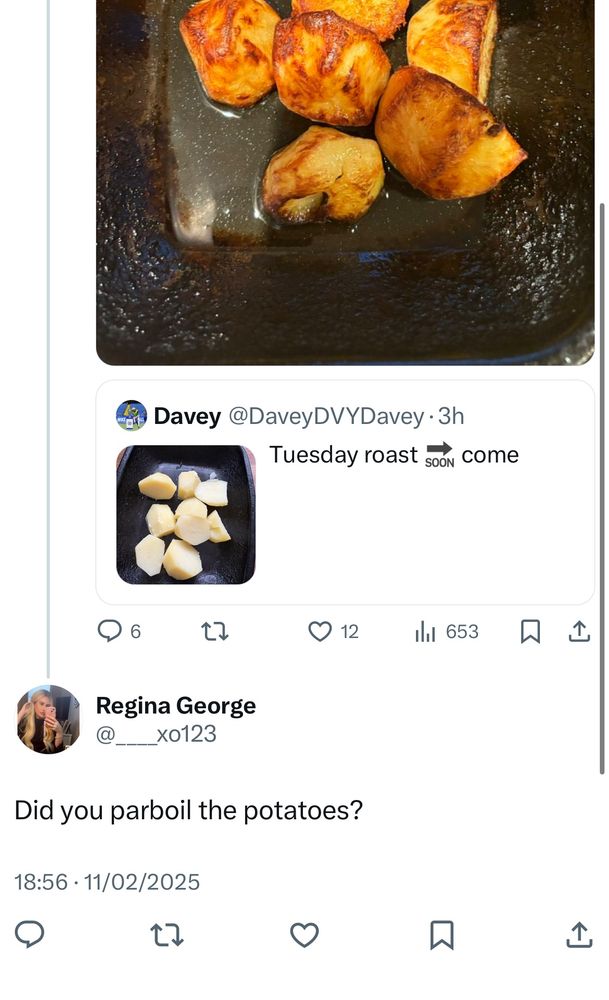Reply to the quoted potato tweet
Screen dimensions: 609x1000
[x=109, y=632]
